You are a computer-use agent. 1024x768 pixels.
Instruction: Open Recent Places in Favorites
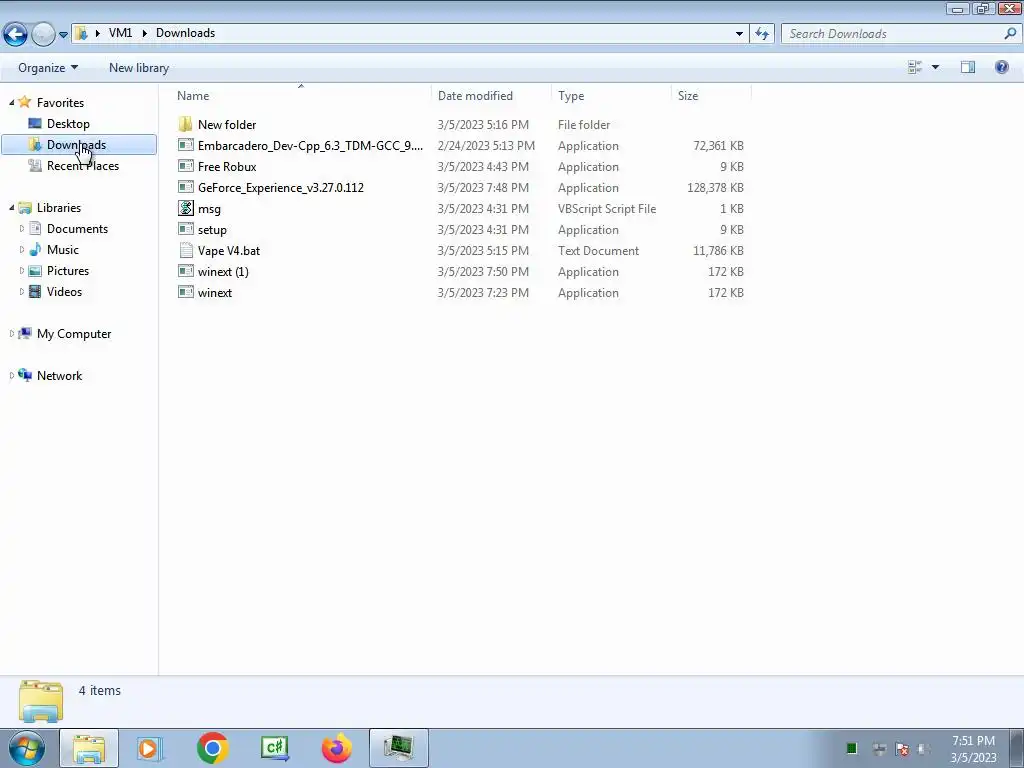coord(83,165)
